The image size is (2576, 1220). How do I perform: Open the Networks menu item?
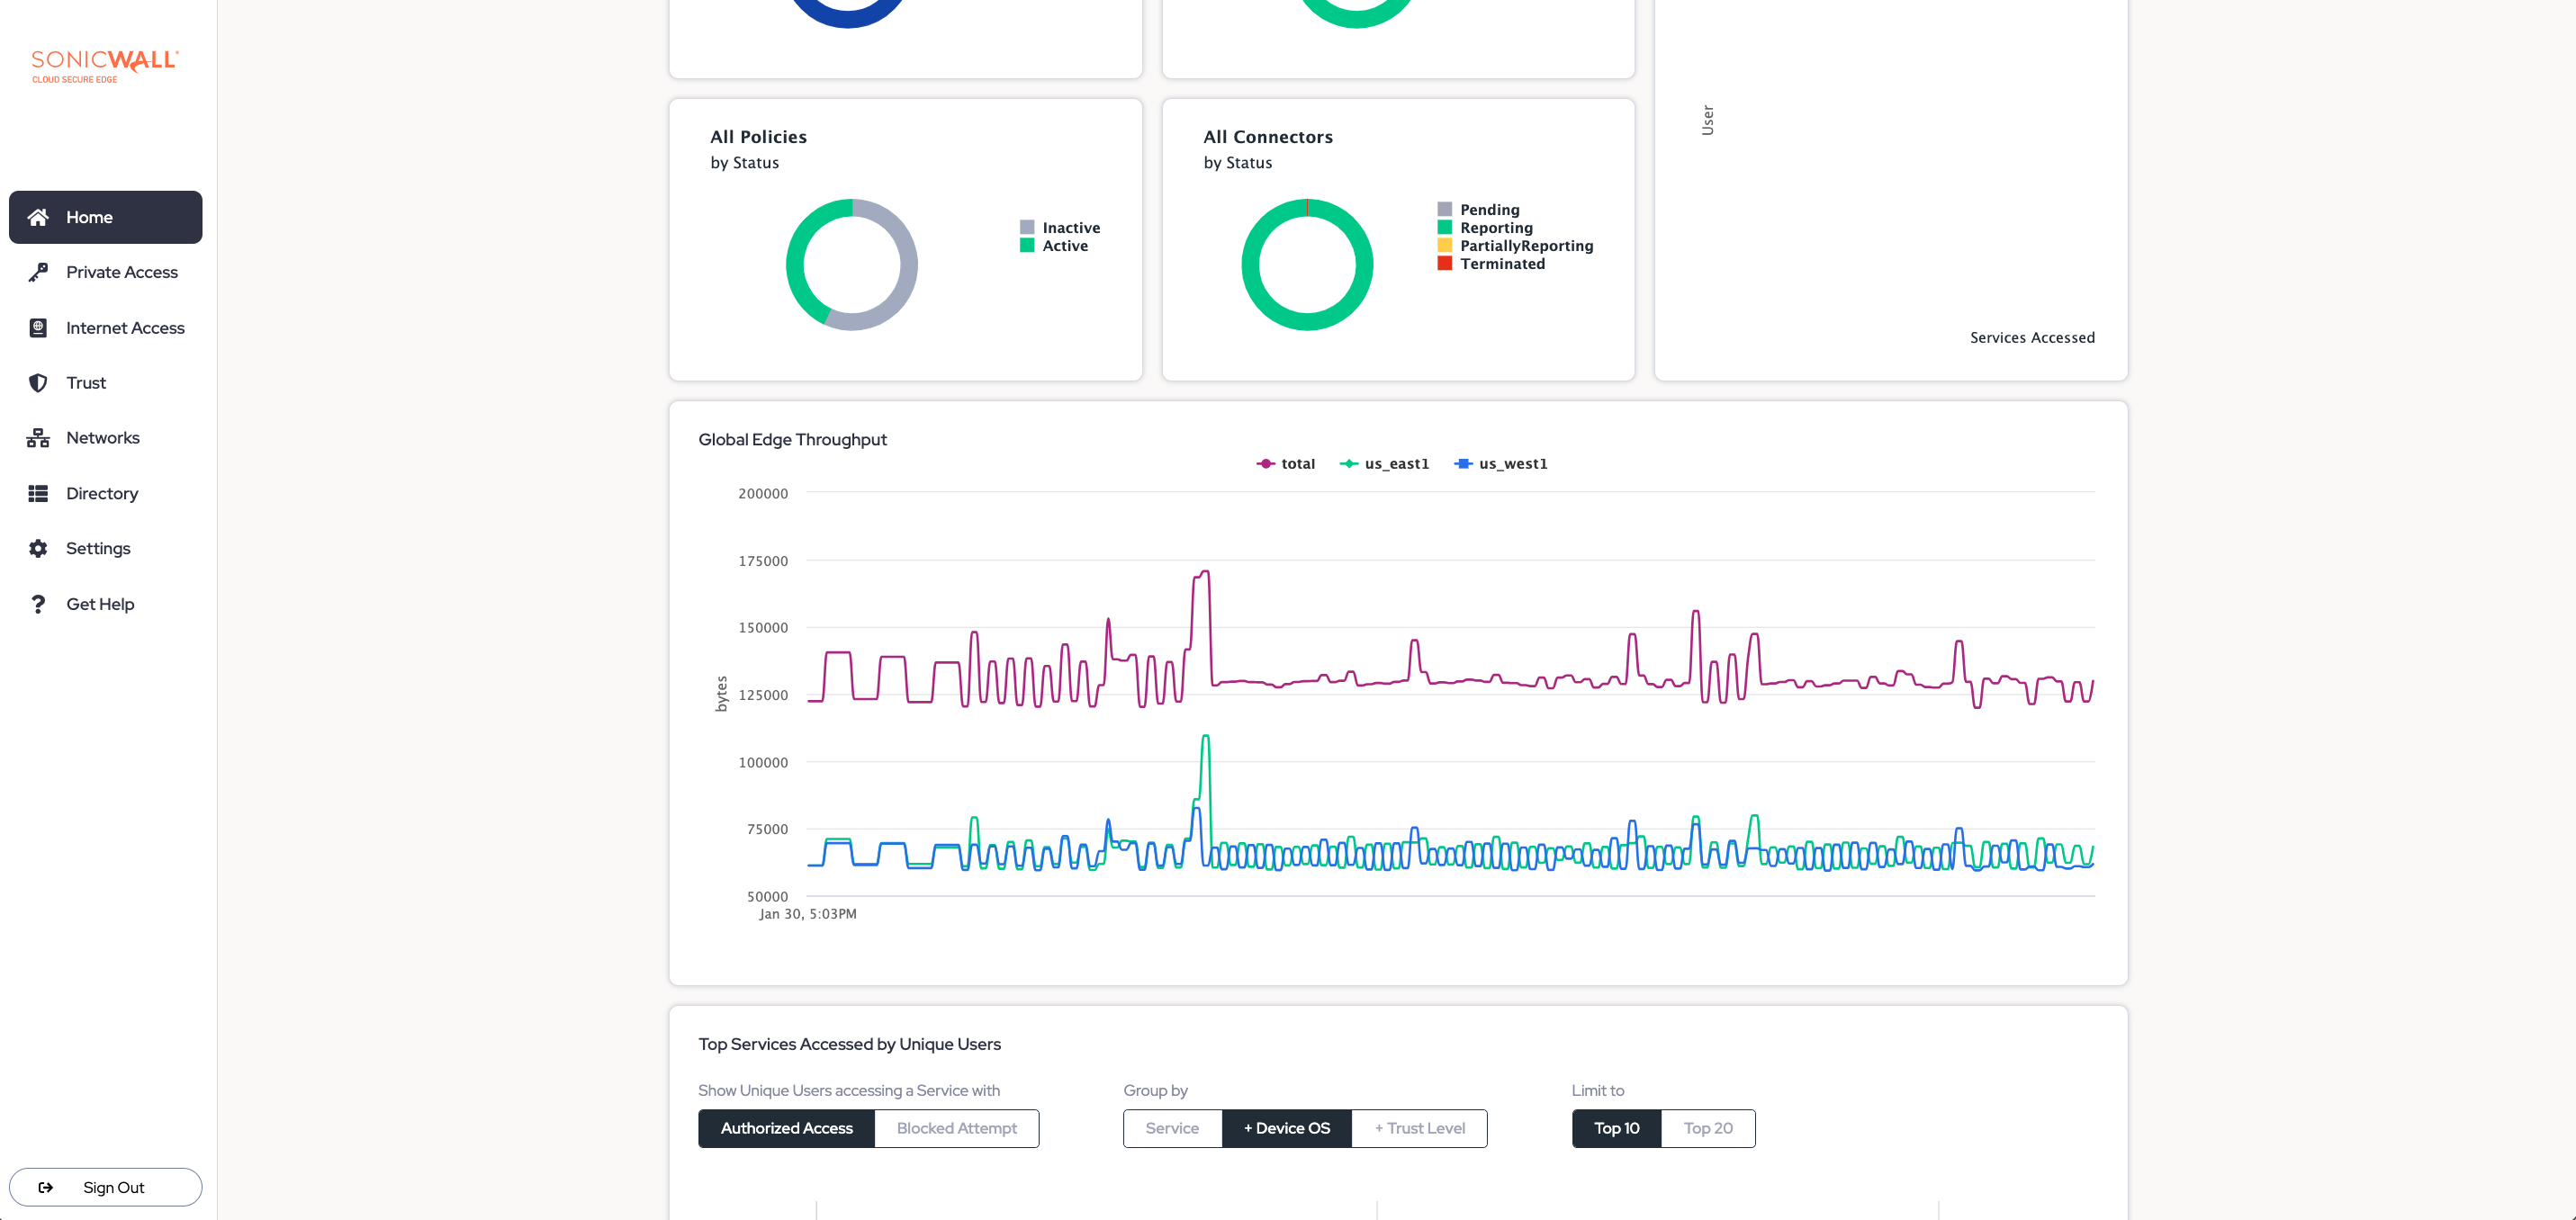tap(103, 438)
